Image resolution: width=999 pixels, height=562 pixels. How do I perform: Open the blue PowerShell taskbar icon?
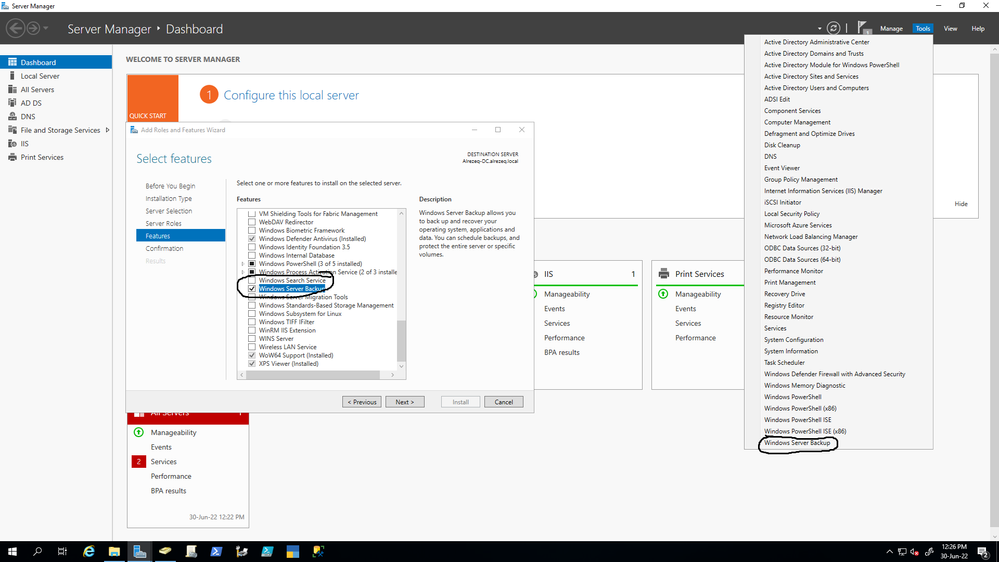pyautogui.click(x=216, y=551)
